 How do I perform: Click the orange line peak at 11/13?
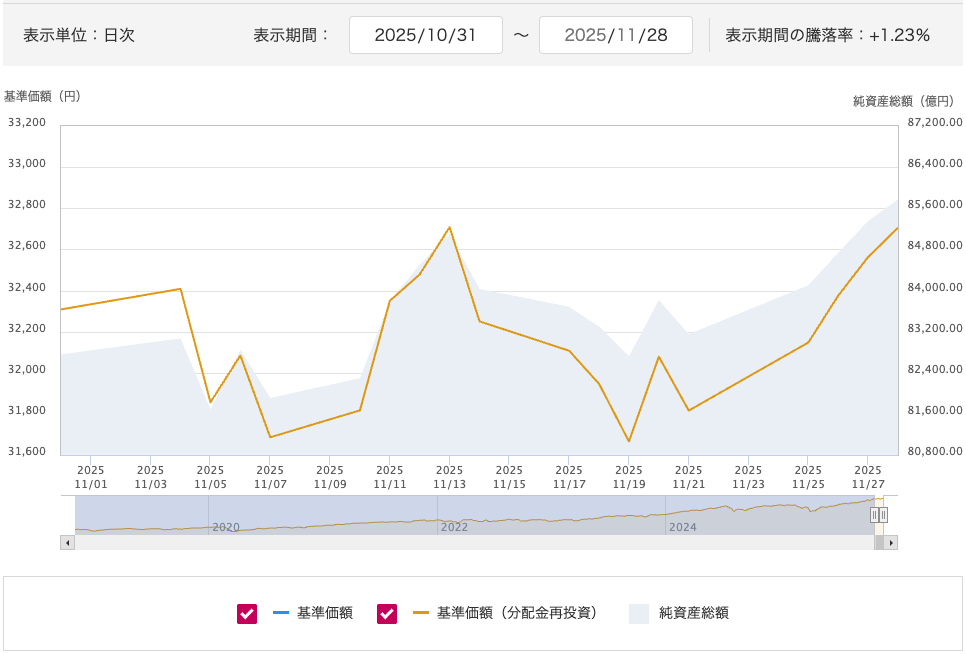click(x=449, y=227)
